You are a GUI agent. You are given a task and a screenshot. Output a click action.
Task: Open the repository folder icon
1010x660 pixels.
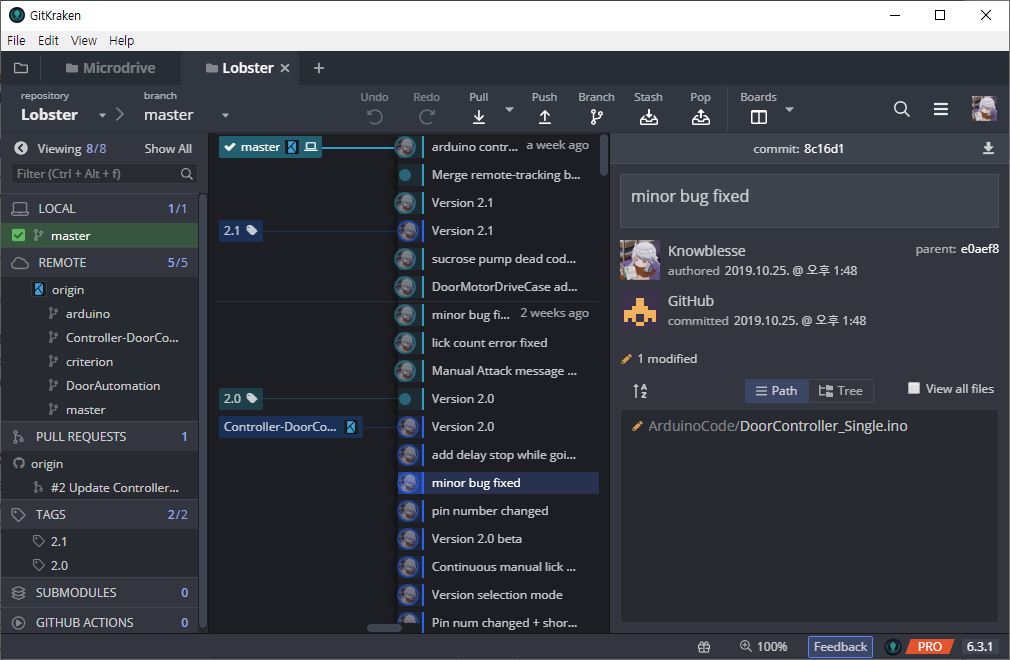coord(21,68)
